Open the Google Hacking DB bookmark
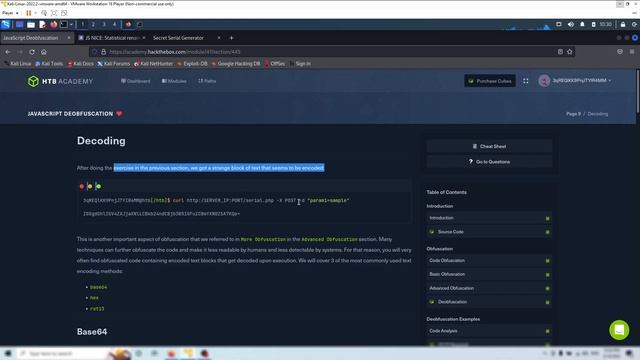 [x=236, y=64]
